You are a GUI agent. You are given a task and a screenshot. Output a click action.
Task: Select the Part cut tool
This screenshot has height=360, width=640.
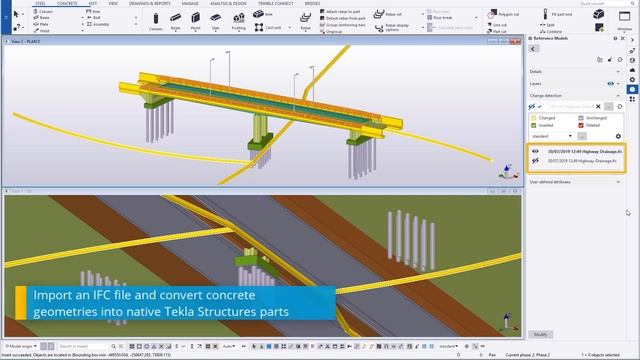point(497,31)
